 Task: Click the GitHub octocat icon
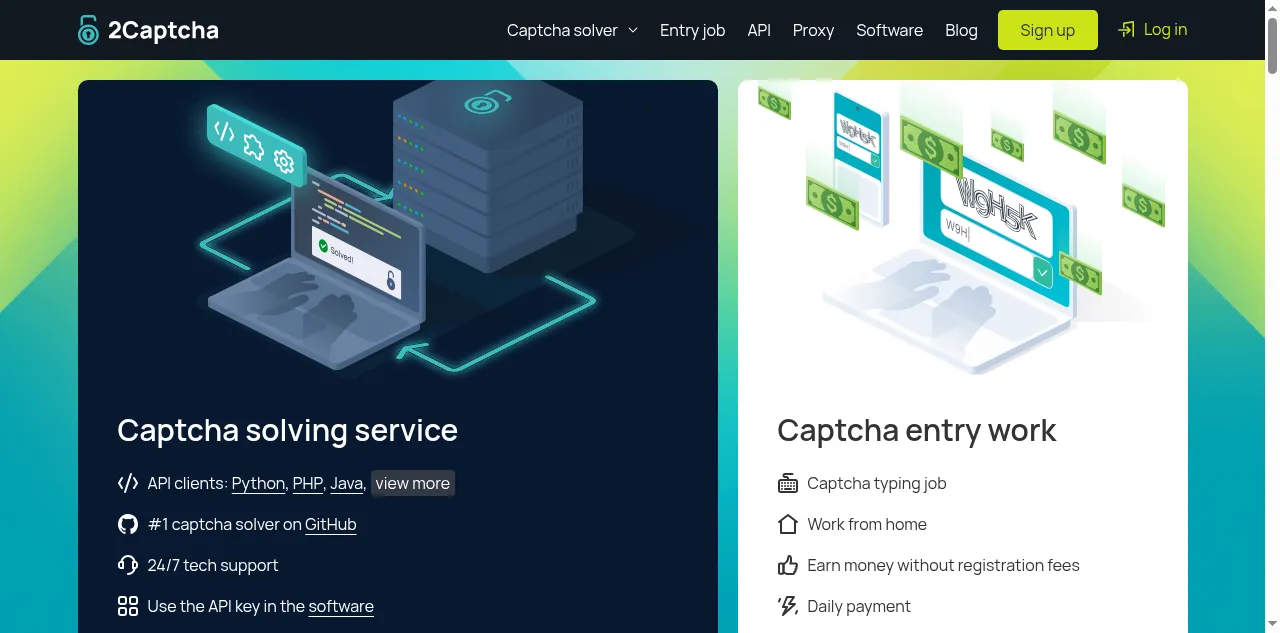(x=128, y=524)
